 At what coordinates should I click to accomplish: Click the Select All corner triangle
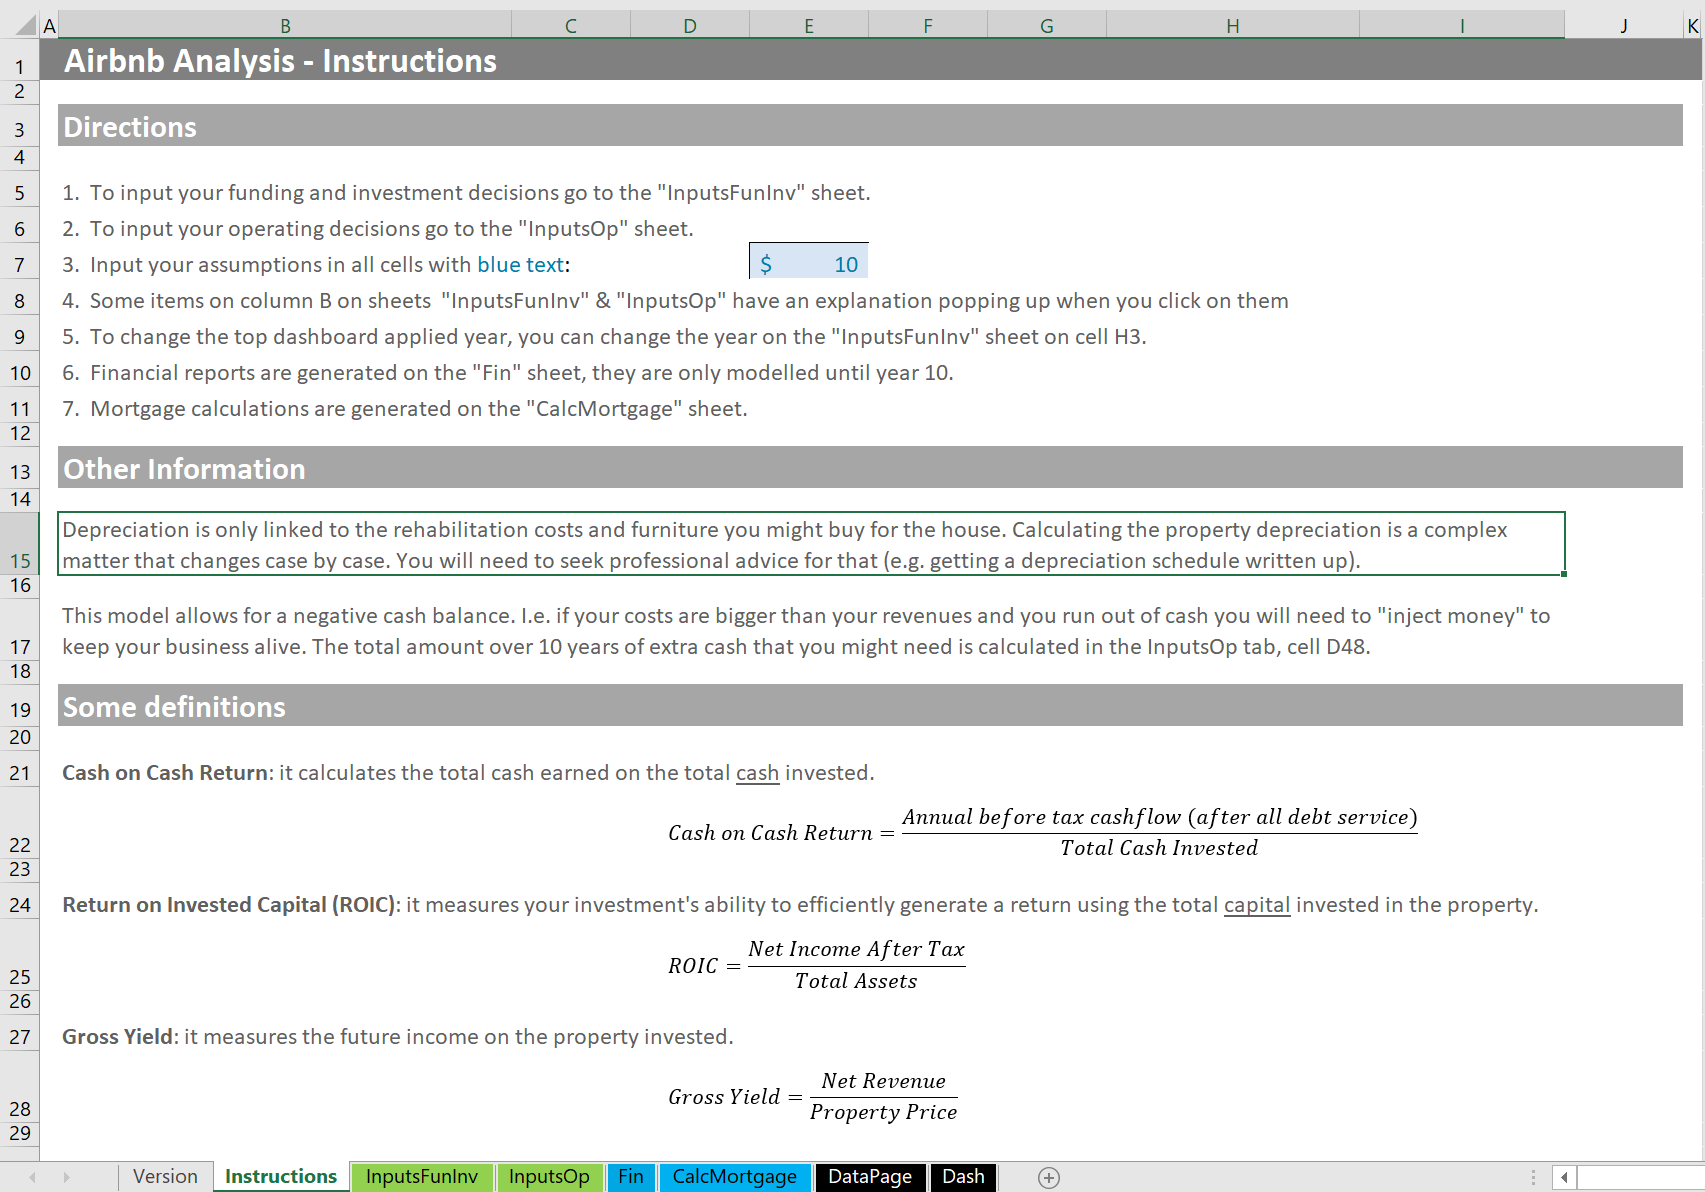tap(25, 26)
